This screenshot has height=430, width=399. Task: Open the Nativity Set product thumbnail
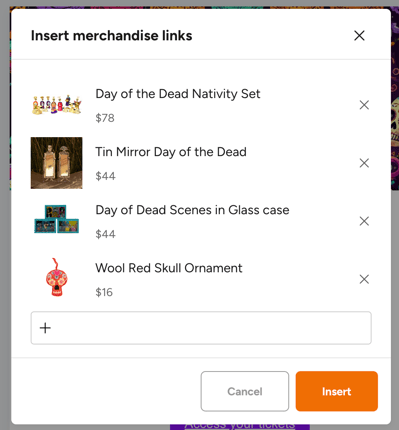pos(57,105)
